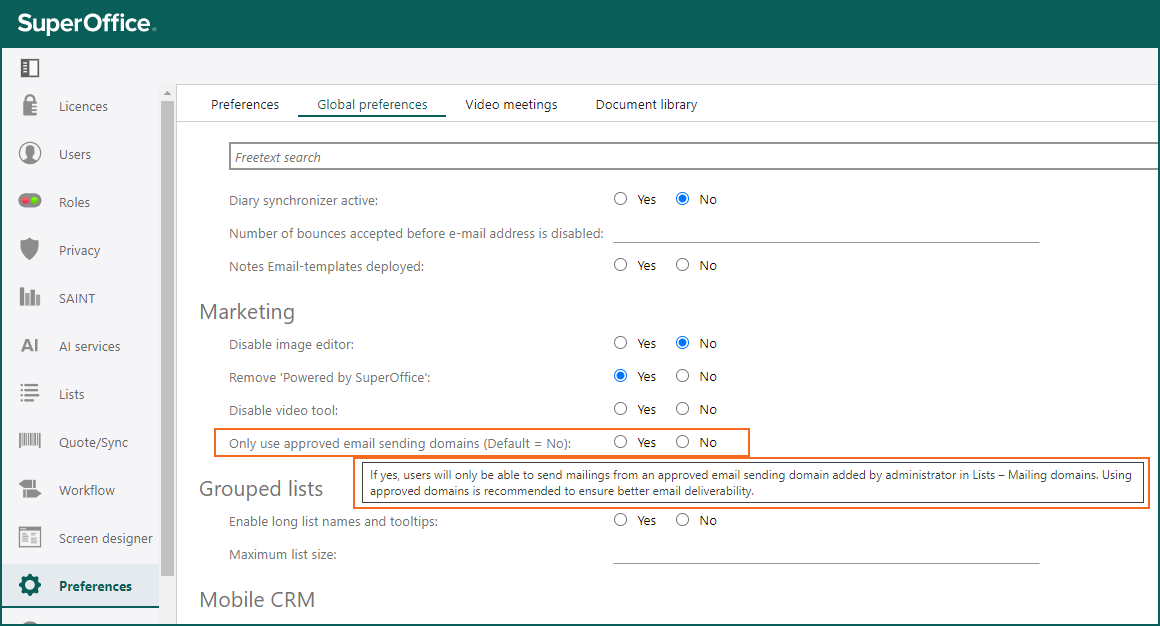Viewport: 1160px width, 626px height.
Task: Collapse the sidebar panel icon
Action: tap(30, 68)
